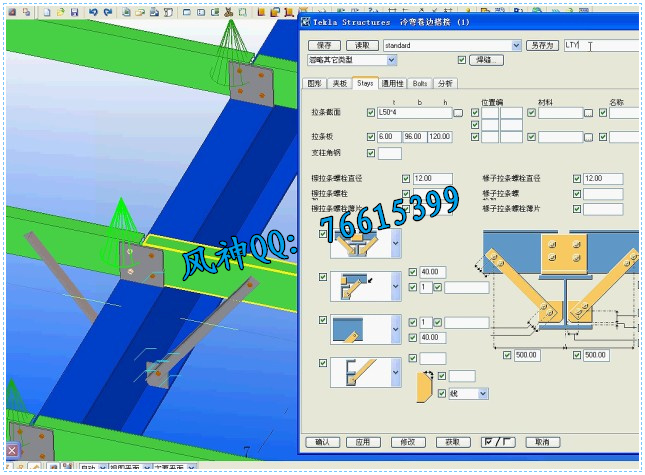The height and width of the screenshot is (475, 645).
Task: Expand the 'standard' saved settings dropdown
Action: tap(516, 45)
